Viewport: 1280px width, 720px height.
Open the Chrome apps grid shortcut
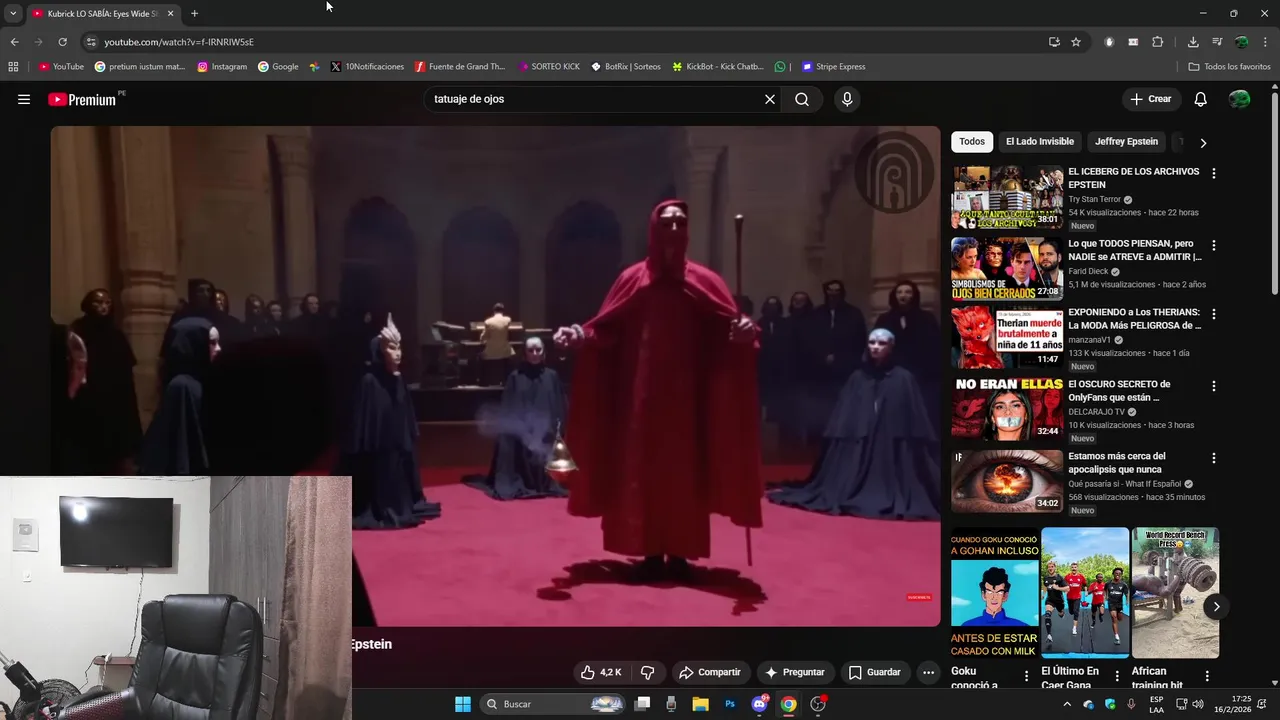coord(13,67)
